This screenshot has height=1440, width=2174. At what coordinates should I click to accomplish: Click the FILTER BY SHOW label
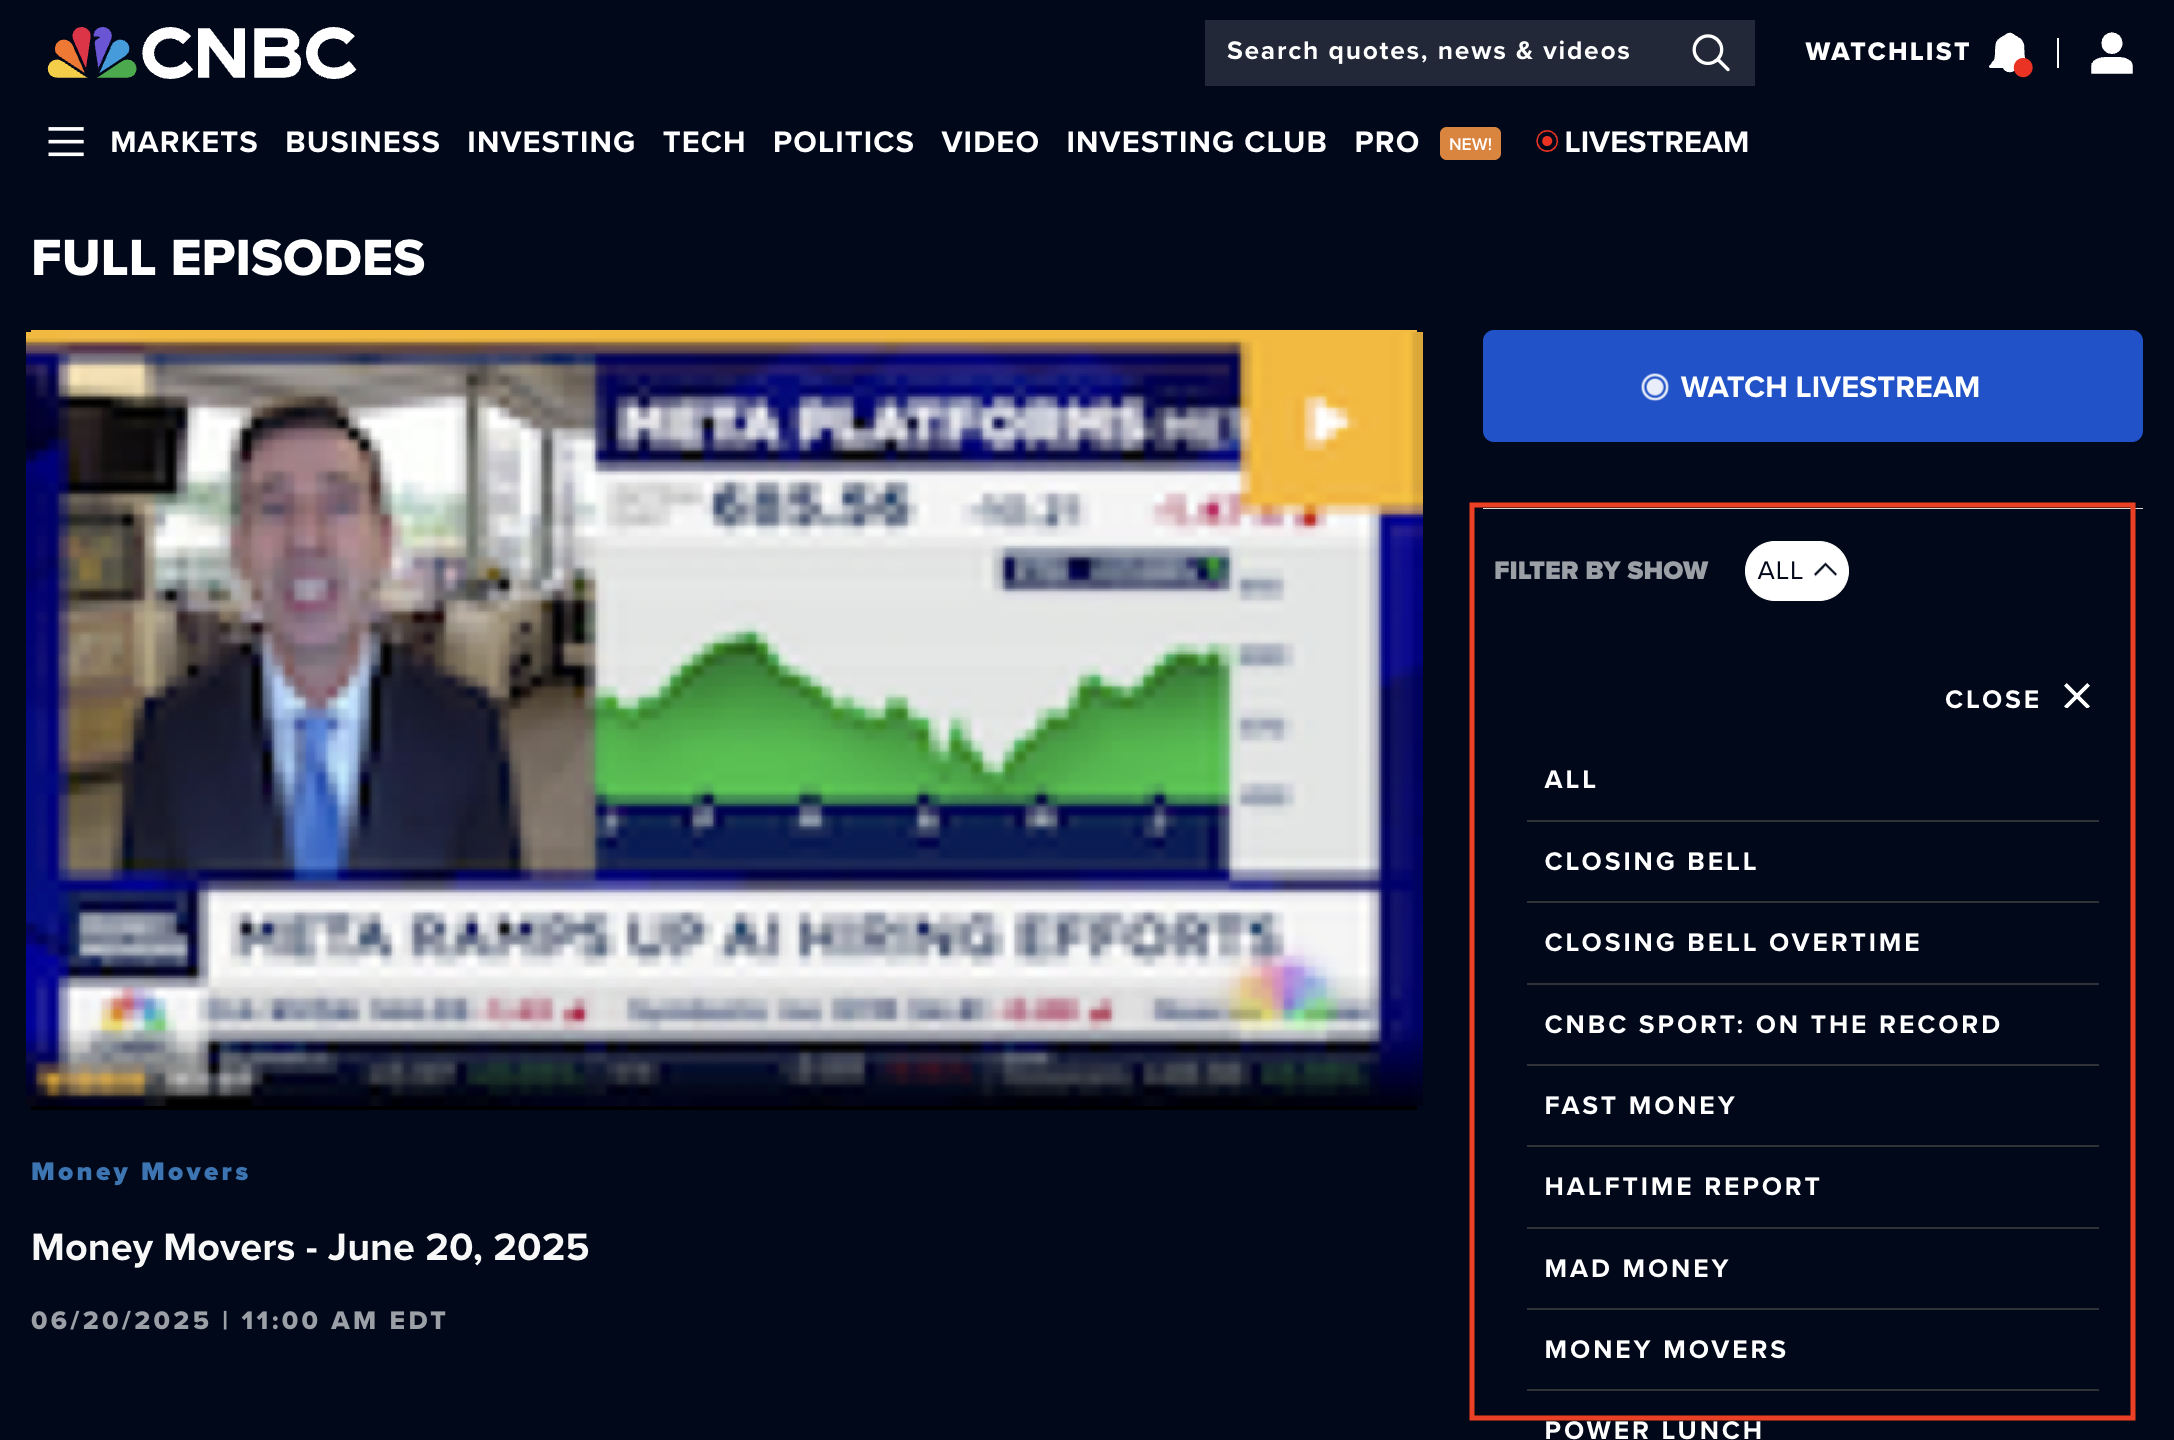[1601, 571]
